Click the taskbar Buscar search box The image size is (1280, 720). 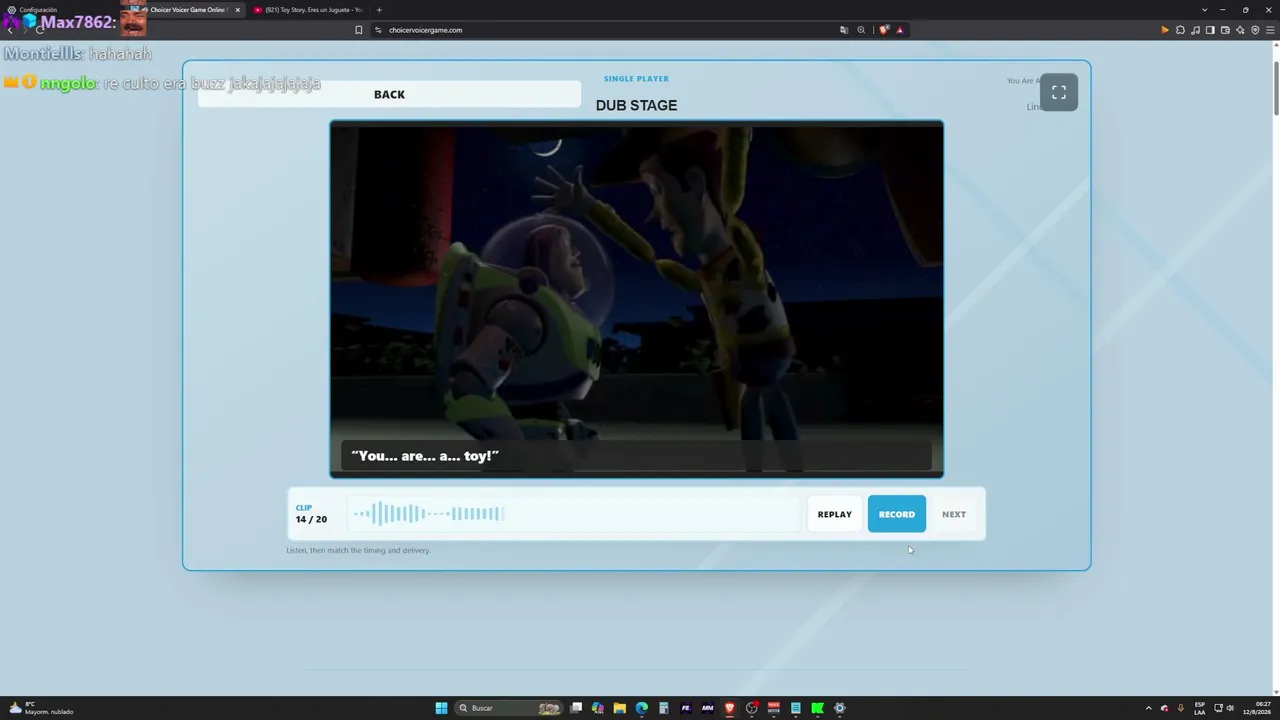[x=510, y=708]
